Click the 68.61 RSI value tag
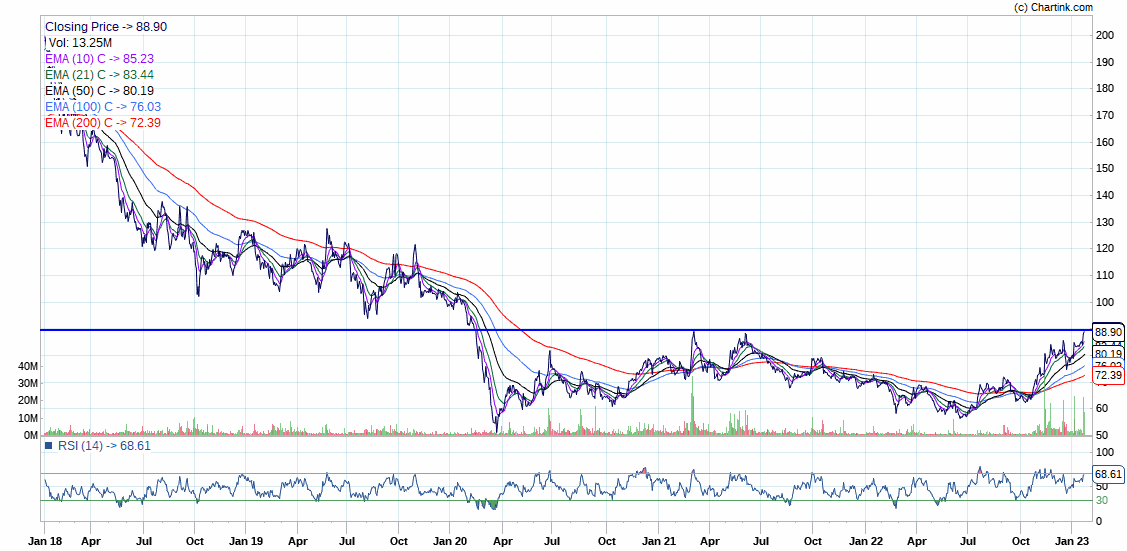The image size is (1127, 551). [1107, 474]
